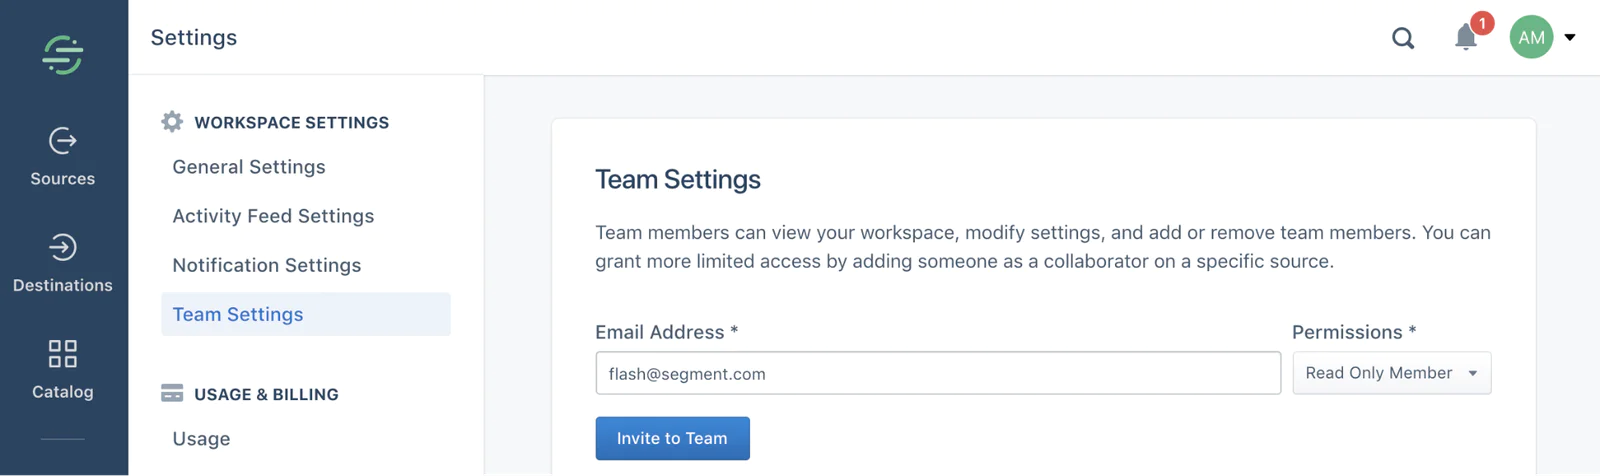Image resolution: width=1600 pixels, height=476 pixels.
Task: Open notifications bell with badge
Action: coord(1466,37)
